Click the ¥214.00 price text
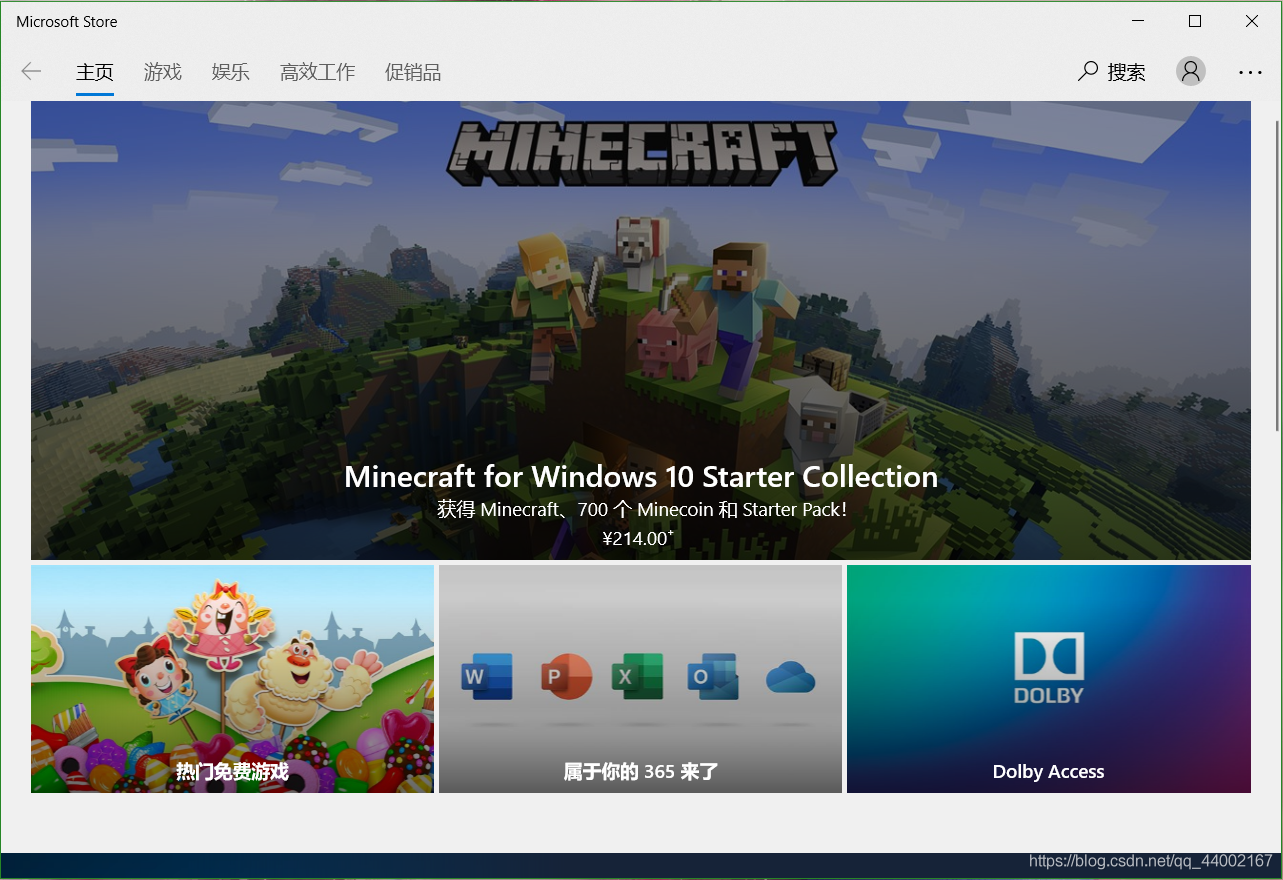 tap(638, 538)
